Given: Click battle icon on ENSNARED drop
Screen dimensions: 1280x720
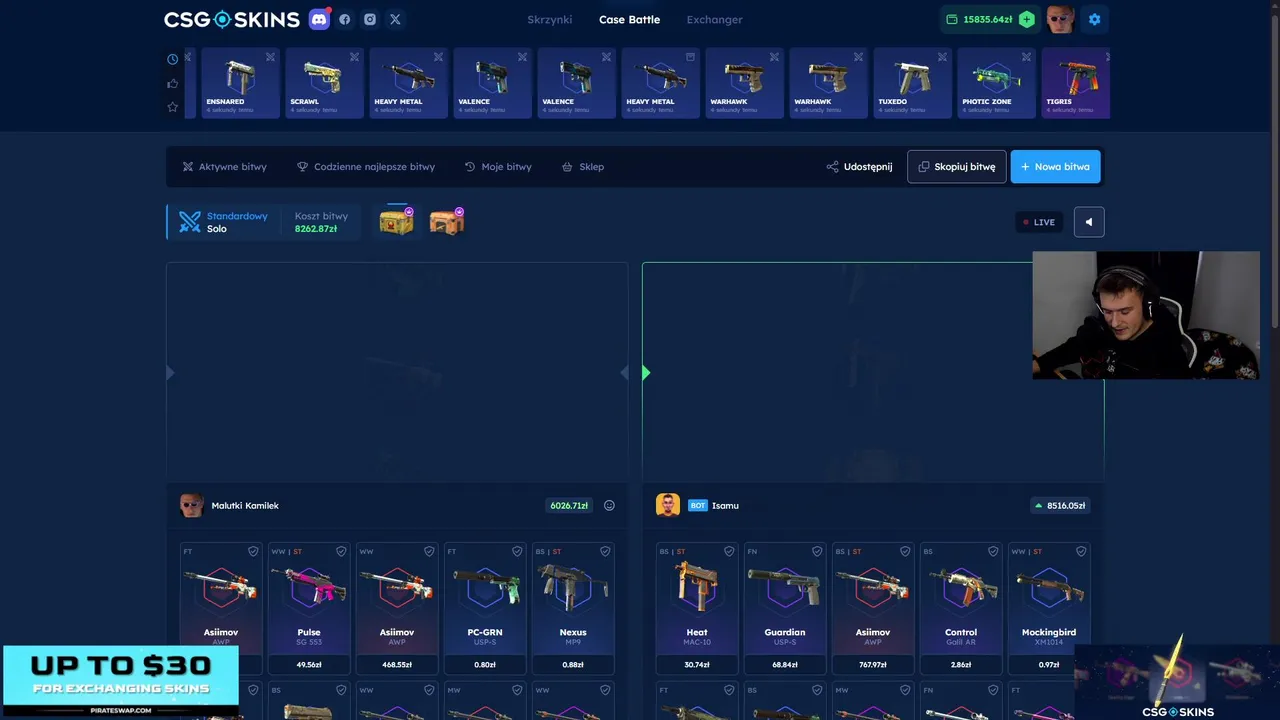Looking at the screenshot, I should (270, 57).
